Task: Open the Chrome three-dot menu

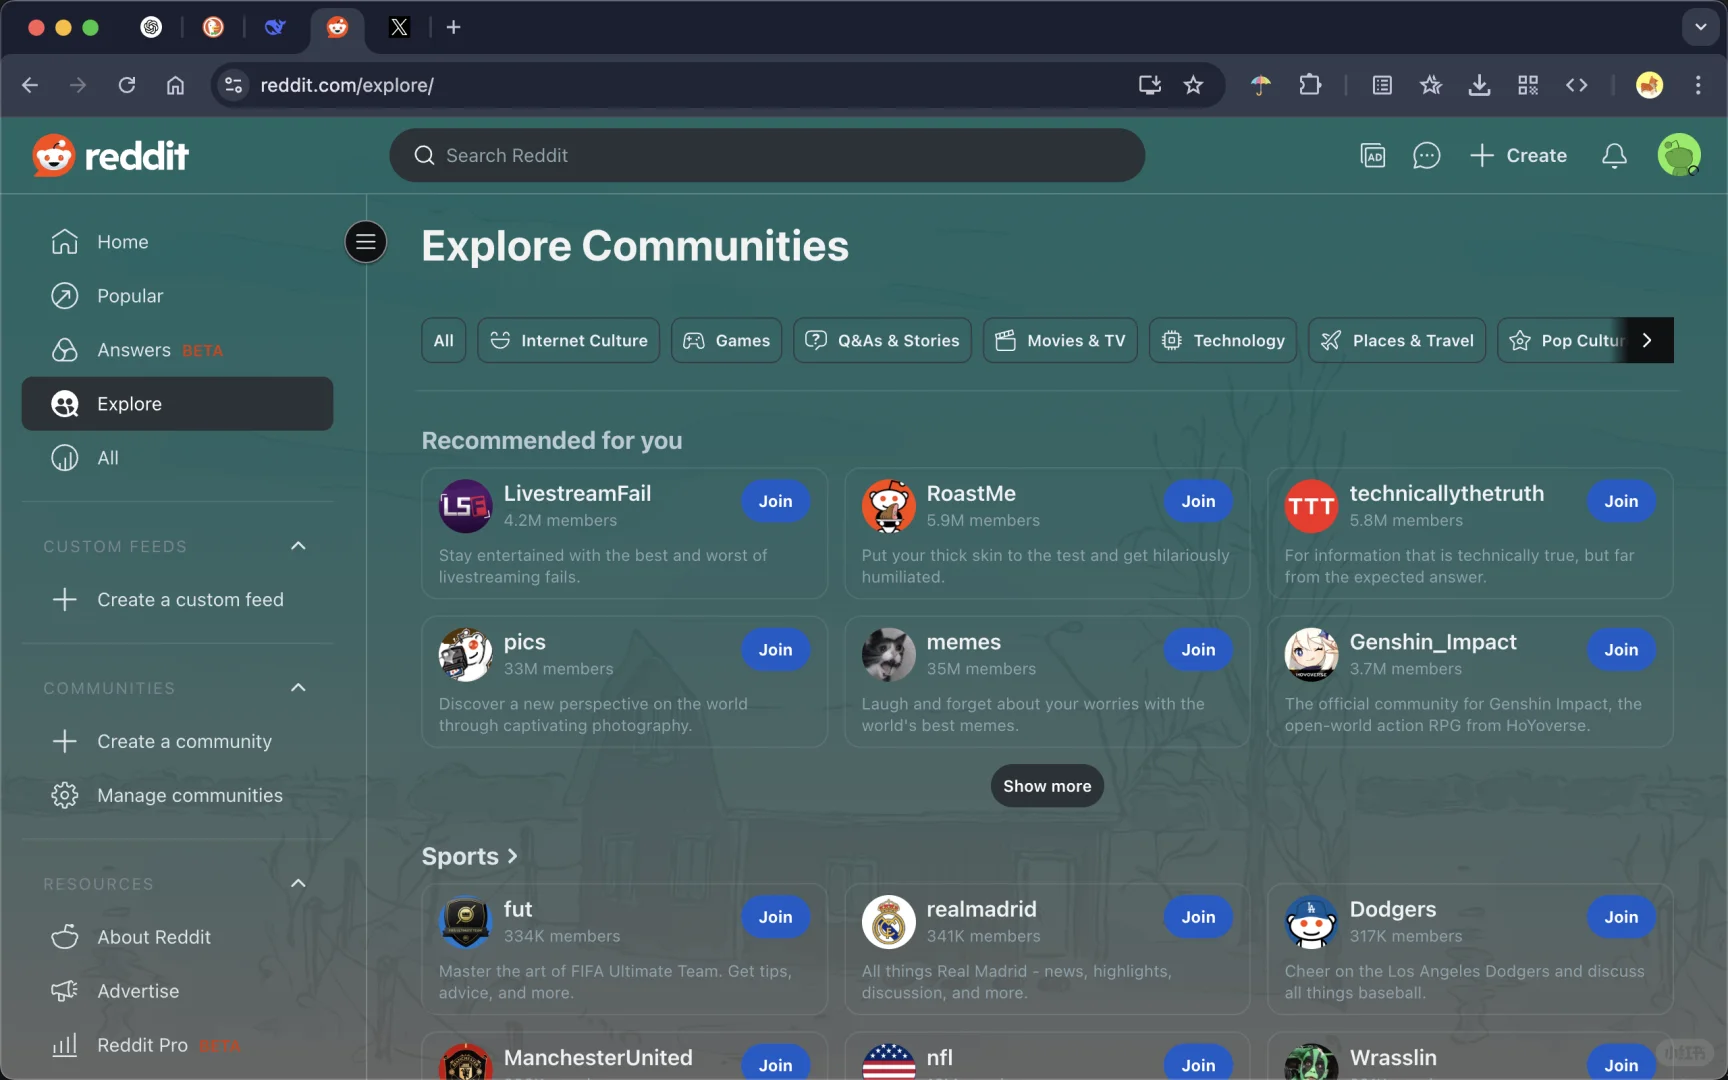Action: [x=1698, y=85]
